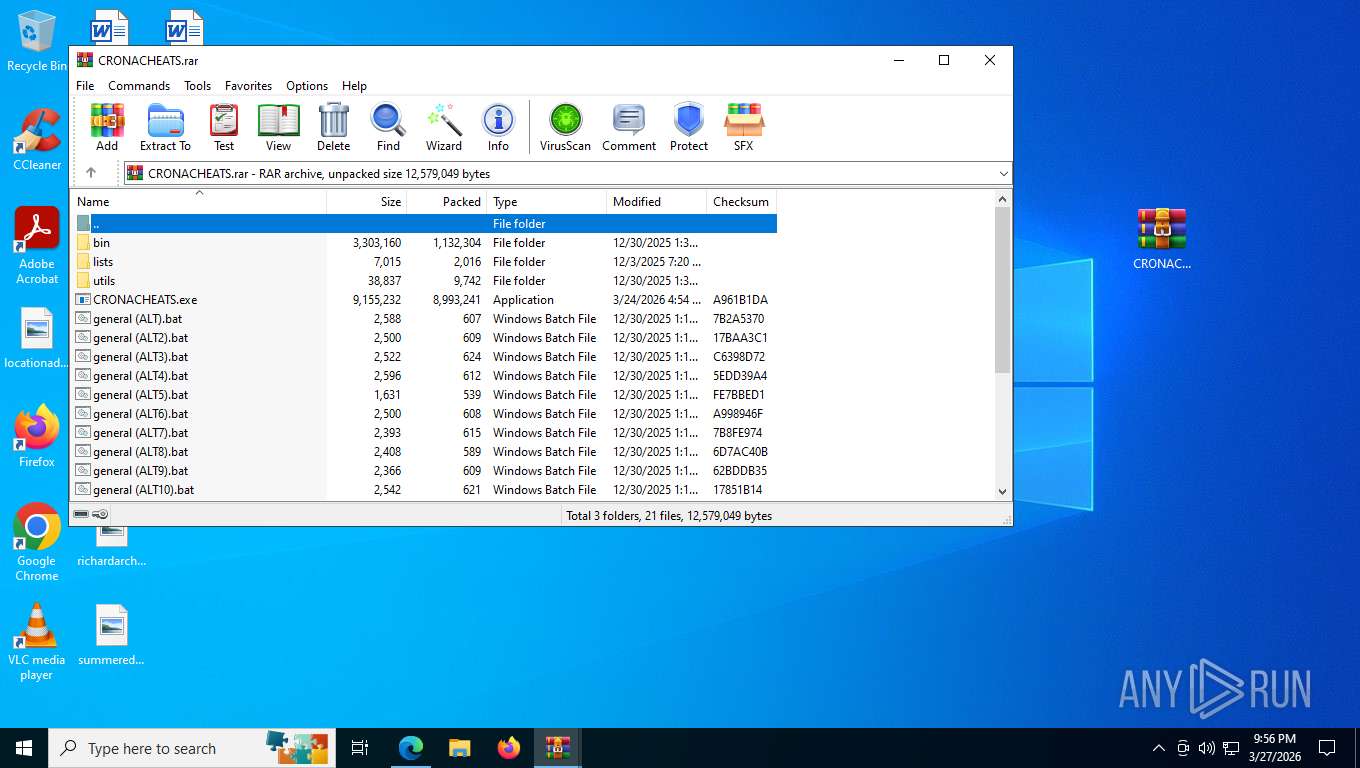1360x768 pixels.
Task: Select the bin folder row
Action: coord(423,243)
